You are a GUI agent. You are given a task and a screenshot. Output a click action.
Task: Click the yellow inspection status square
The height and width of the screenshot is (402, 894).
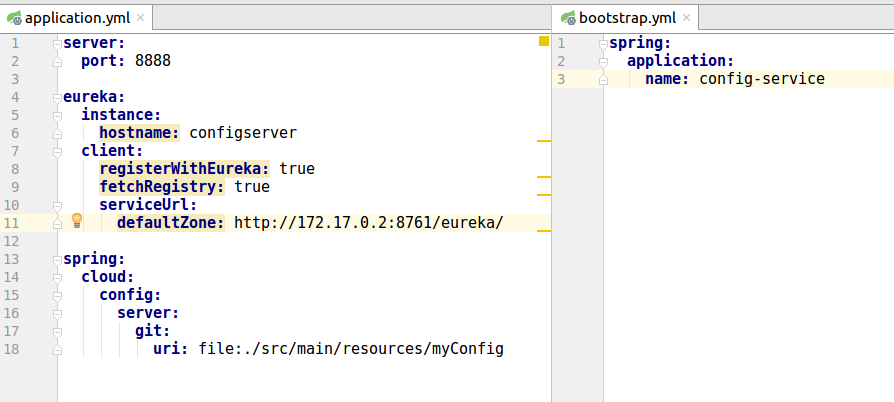(x=544, y=41)
